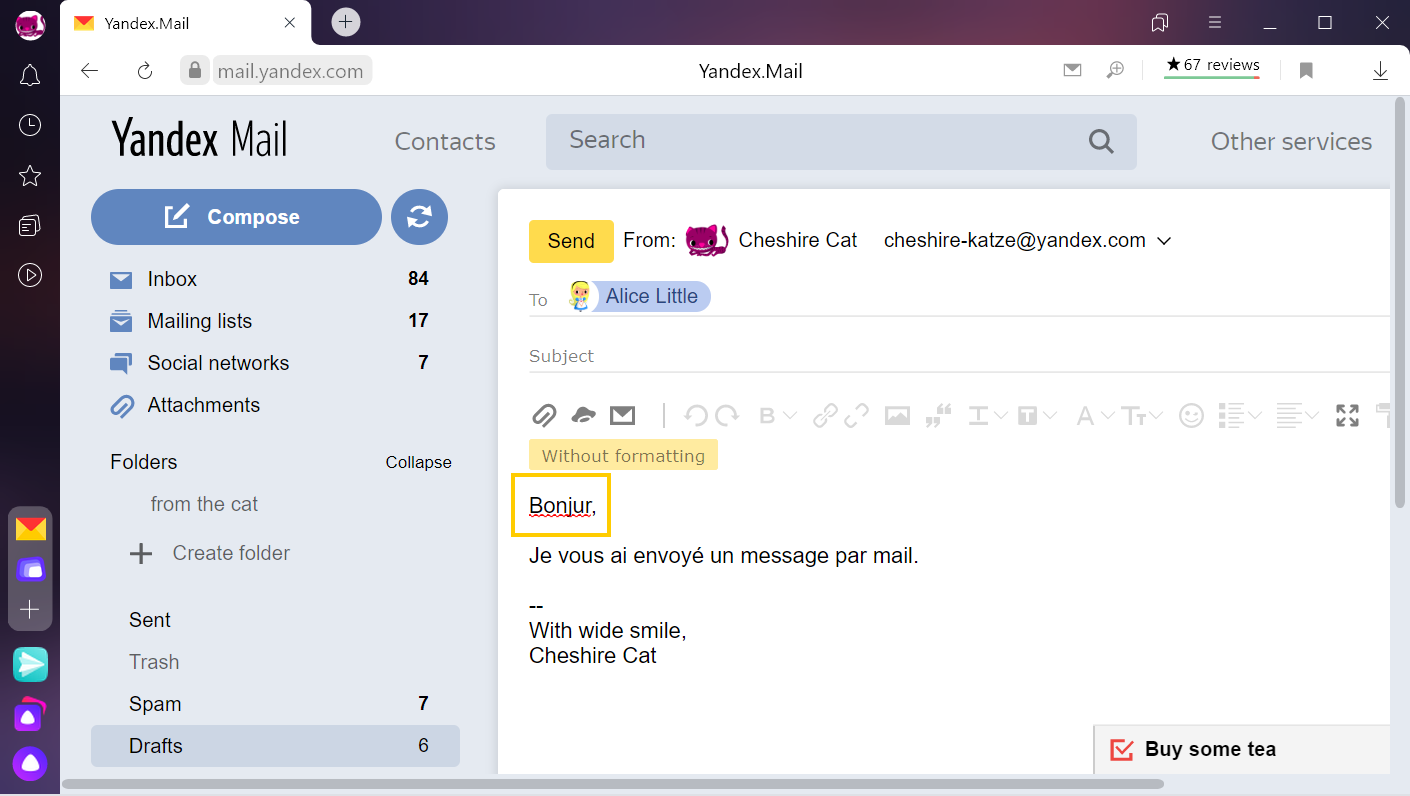Reload the current browser page
Image resolution: width=1410 pixels, height=796 pixels.
coord(145,70)
